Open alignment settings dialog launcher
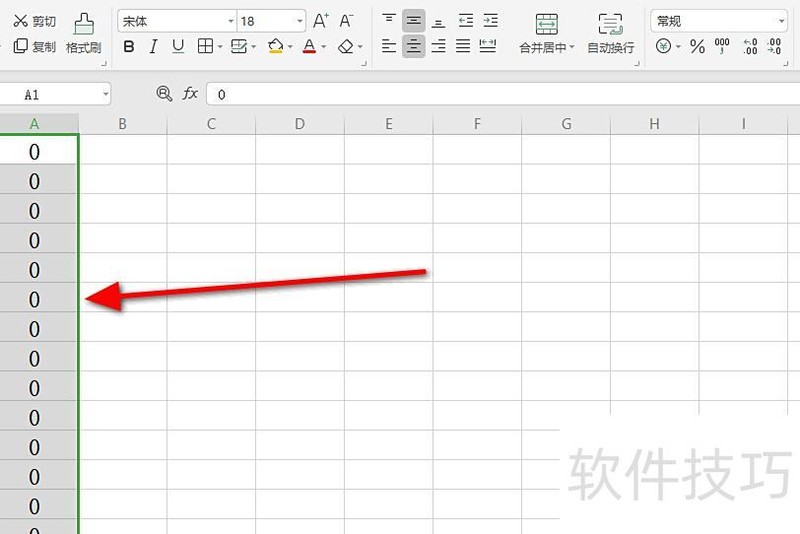Viewport: 800px width, 534px height. pyautogui.click(x=637, y=64)
